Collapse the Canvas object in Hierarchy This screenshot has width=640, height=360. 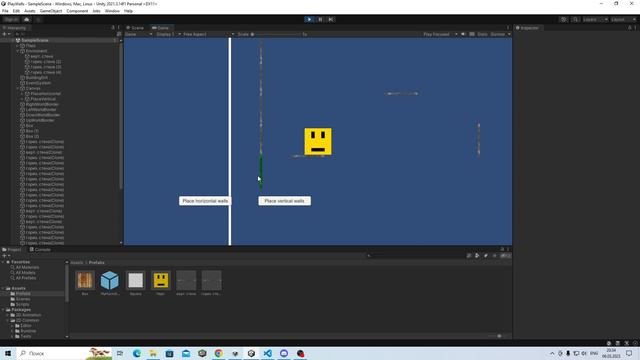18,88
